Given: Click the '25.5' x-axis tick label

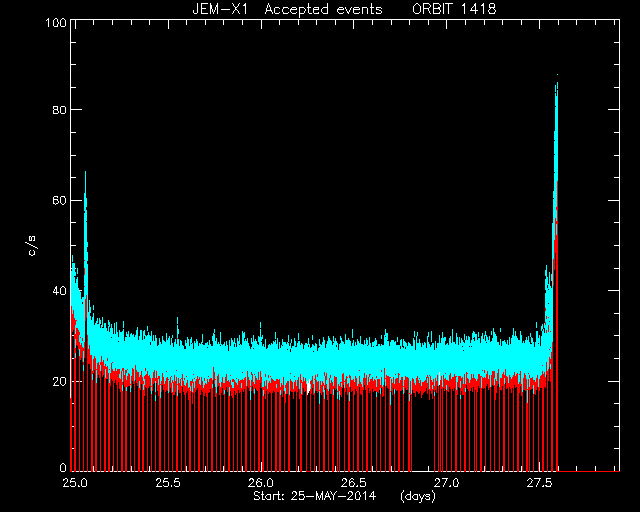Looking at the screenshot, I should click(x=168, y=483).
